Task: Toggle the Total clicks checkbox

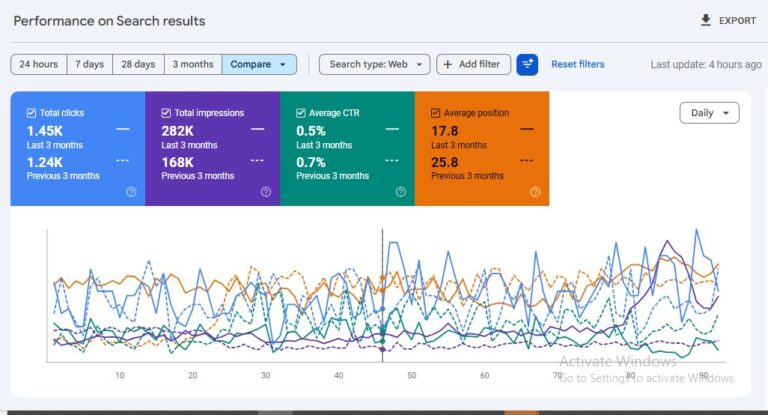Action: tap(32, 113)
